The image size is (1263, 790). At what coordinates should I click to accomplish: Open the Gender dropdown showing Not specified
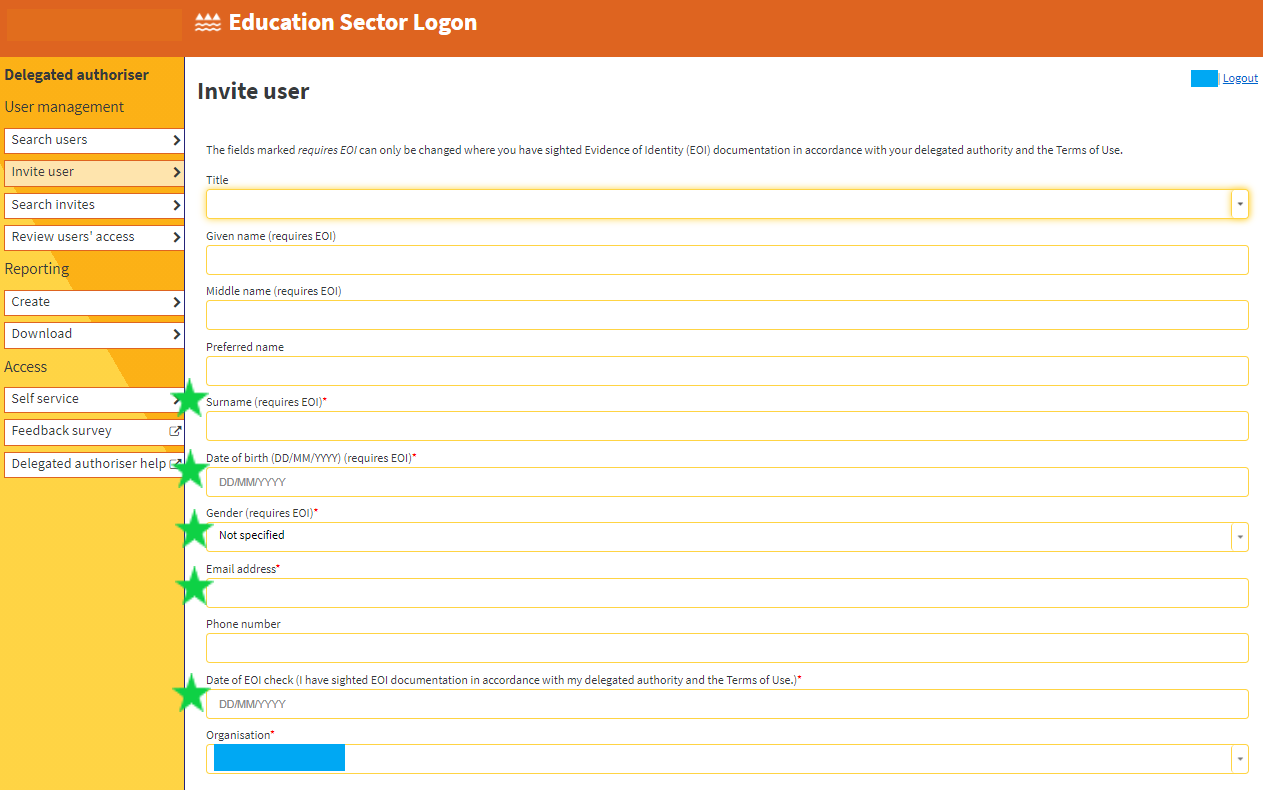click(x=1240, y=536)
